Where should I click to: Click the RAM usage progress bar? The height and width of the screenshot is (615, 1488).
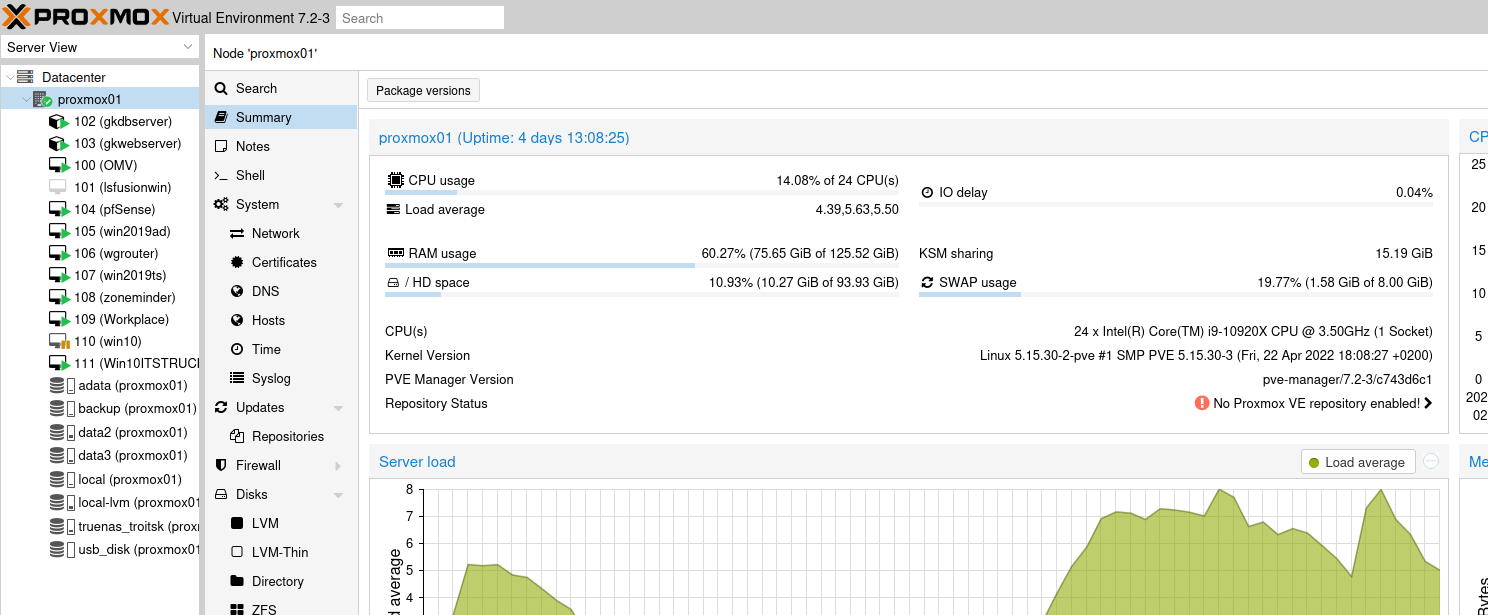[642, 265]
